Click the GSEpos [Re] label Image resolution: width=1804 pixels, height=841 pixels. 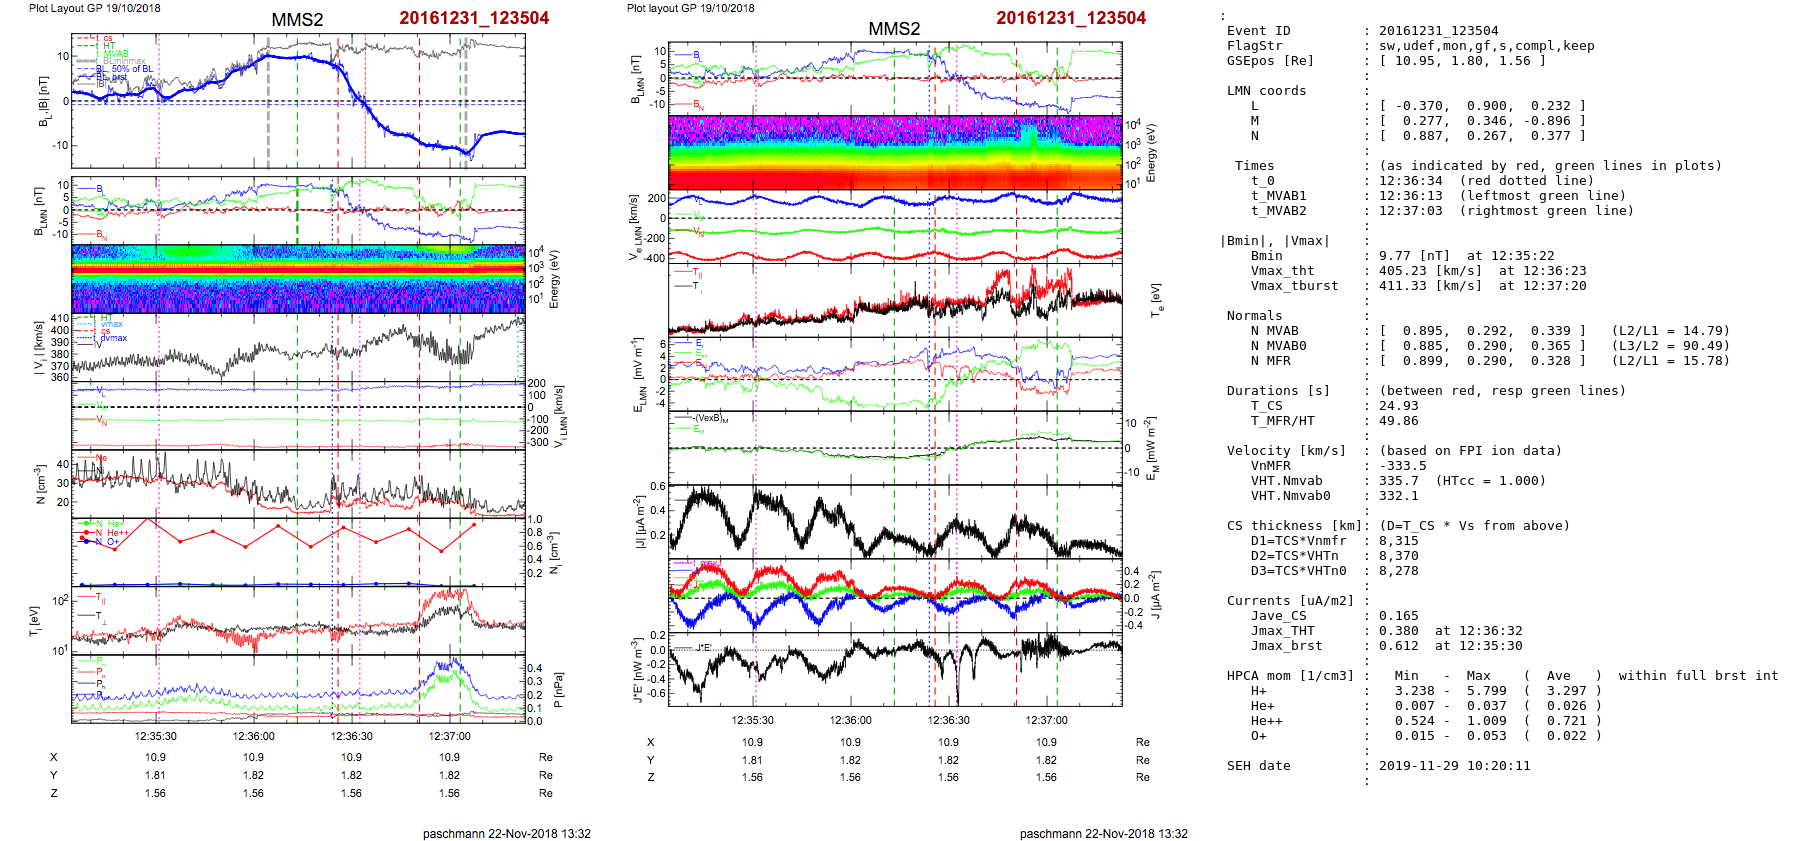(x=1270, y=61)
